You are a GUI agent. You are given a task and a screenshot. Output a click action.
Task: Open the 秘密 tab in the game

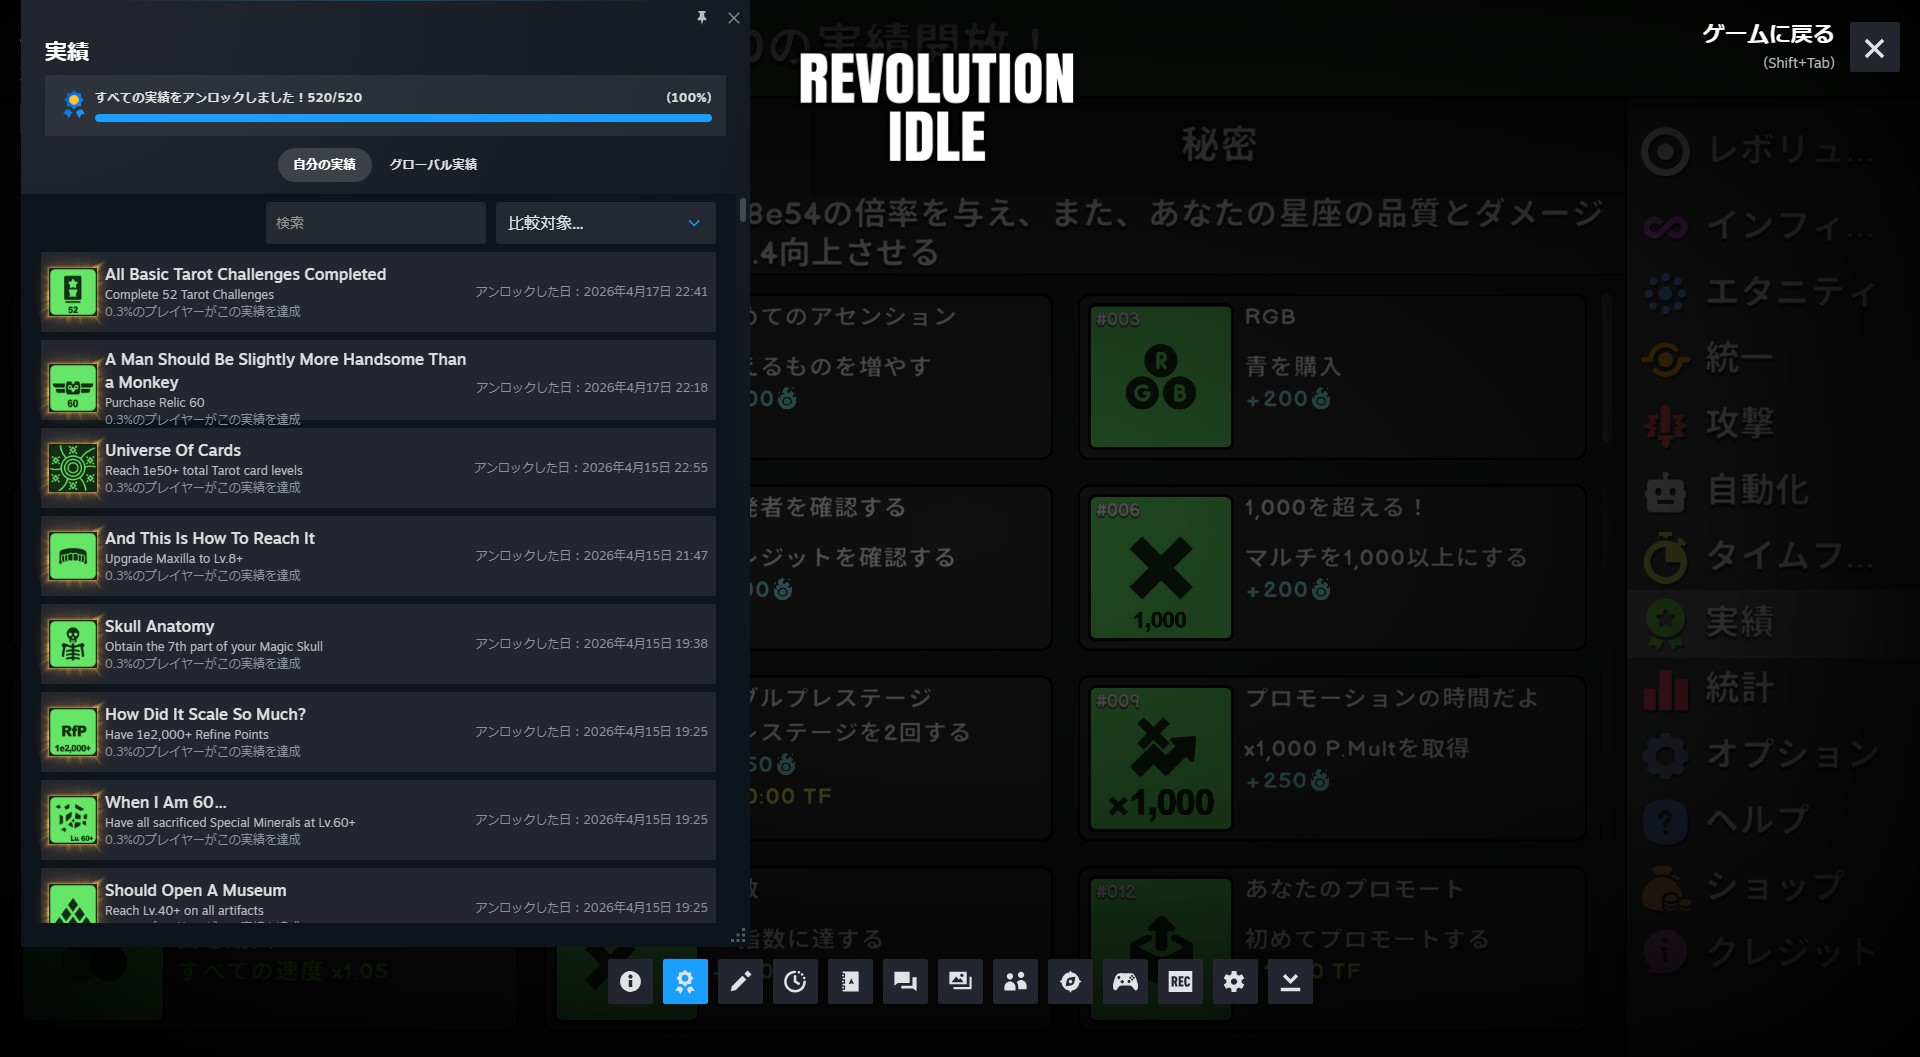pos(1218,145)
